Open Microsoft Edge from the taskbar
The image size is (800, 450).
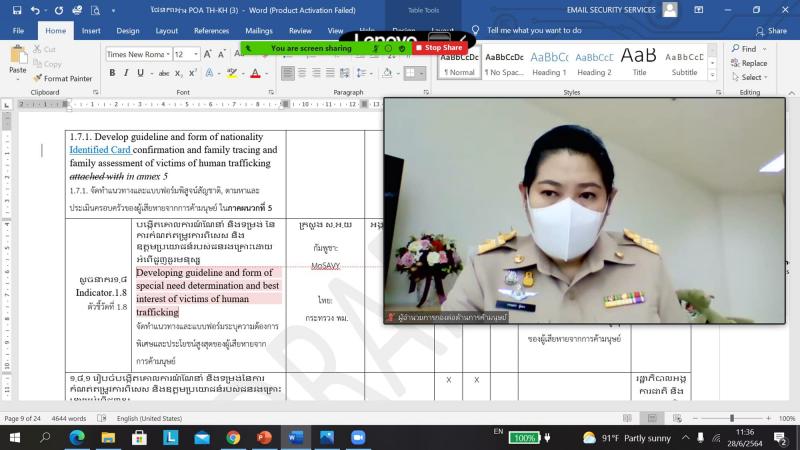[77, 438]
